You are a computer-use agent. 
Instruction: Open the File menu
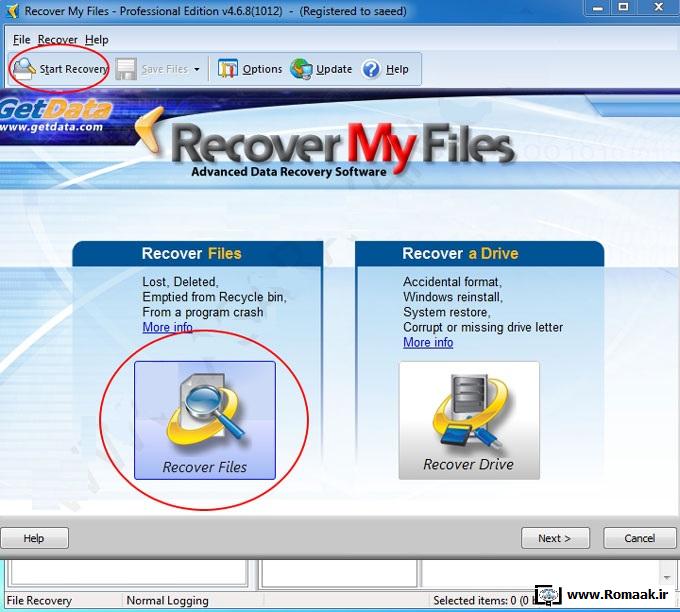point(22,40)
